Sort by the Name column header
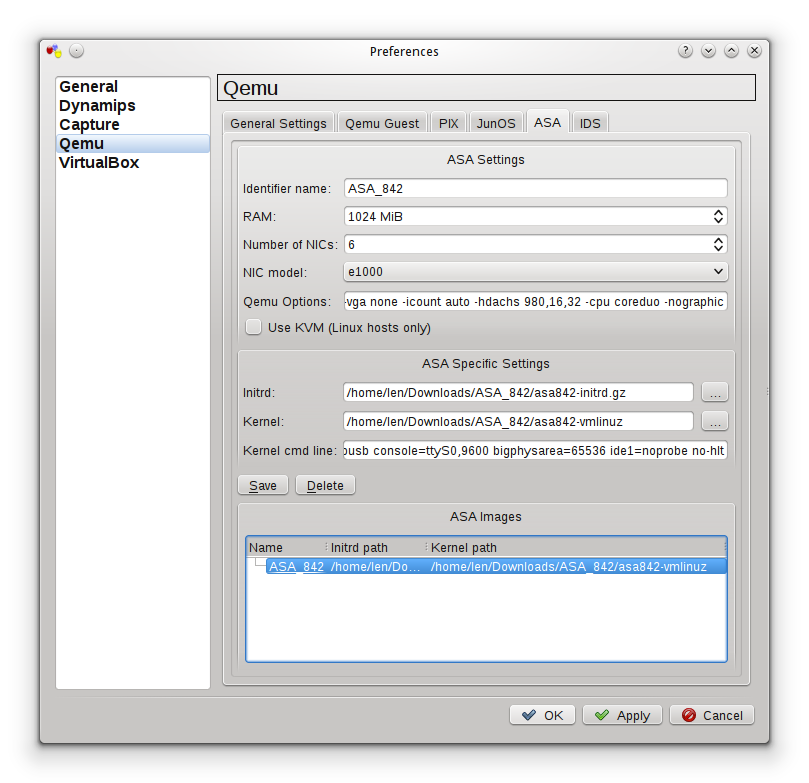This screenshot has width=809, height=783. coord(286,547)
